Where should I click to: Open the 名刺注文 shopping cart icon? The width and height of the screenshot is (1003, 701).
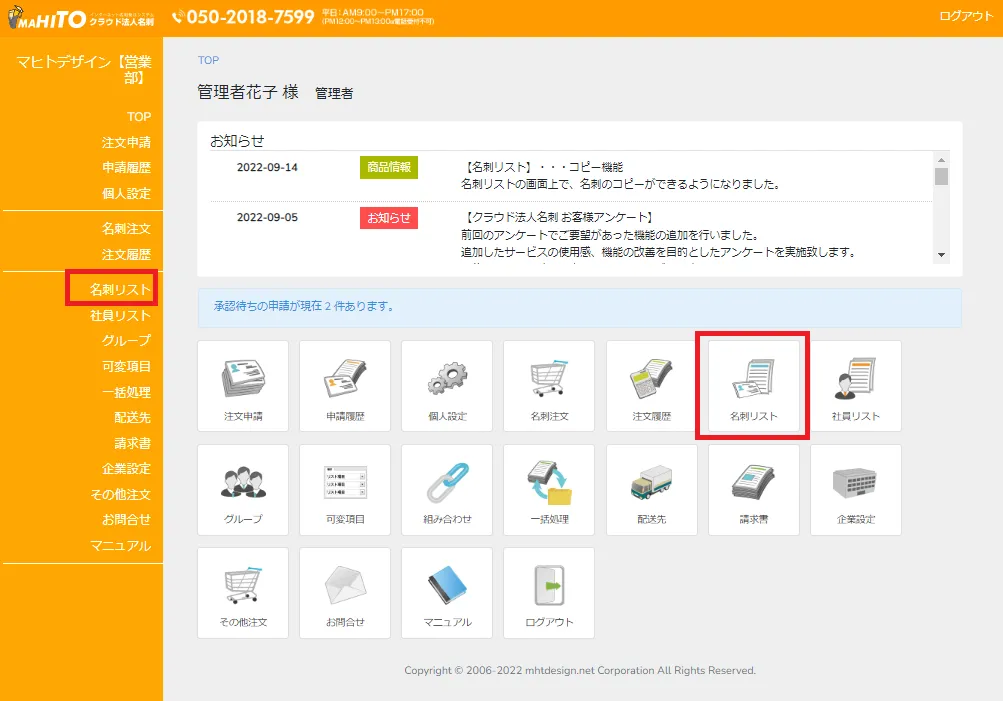click(548, 386)
